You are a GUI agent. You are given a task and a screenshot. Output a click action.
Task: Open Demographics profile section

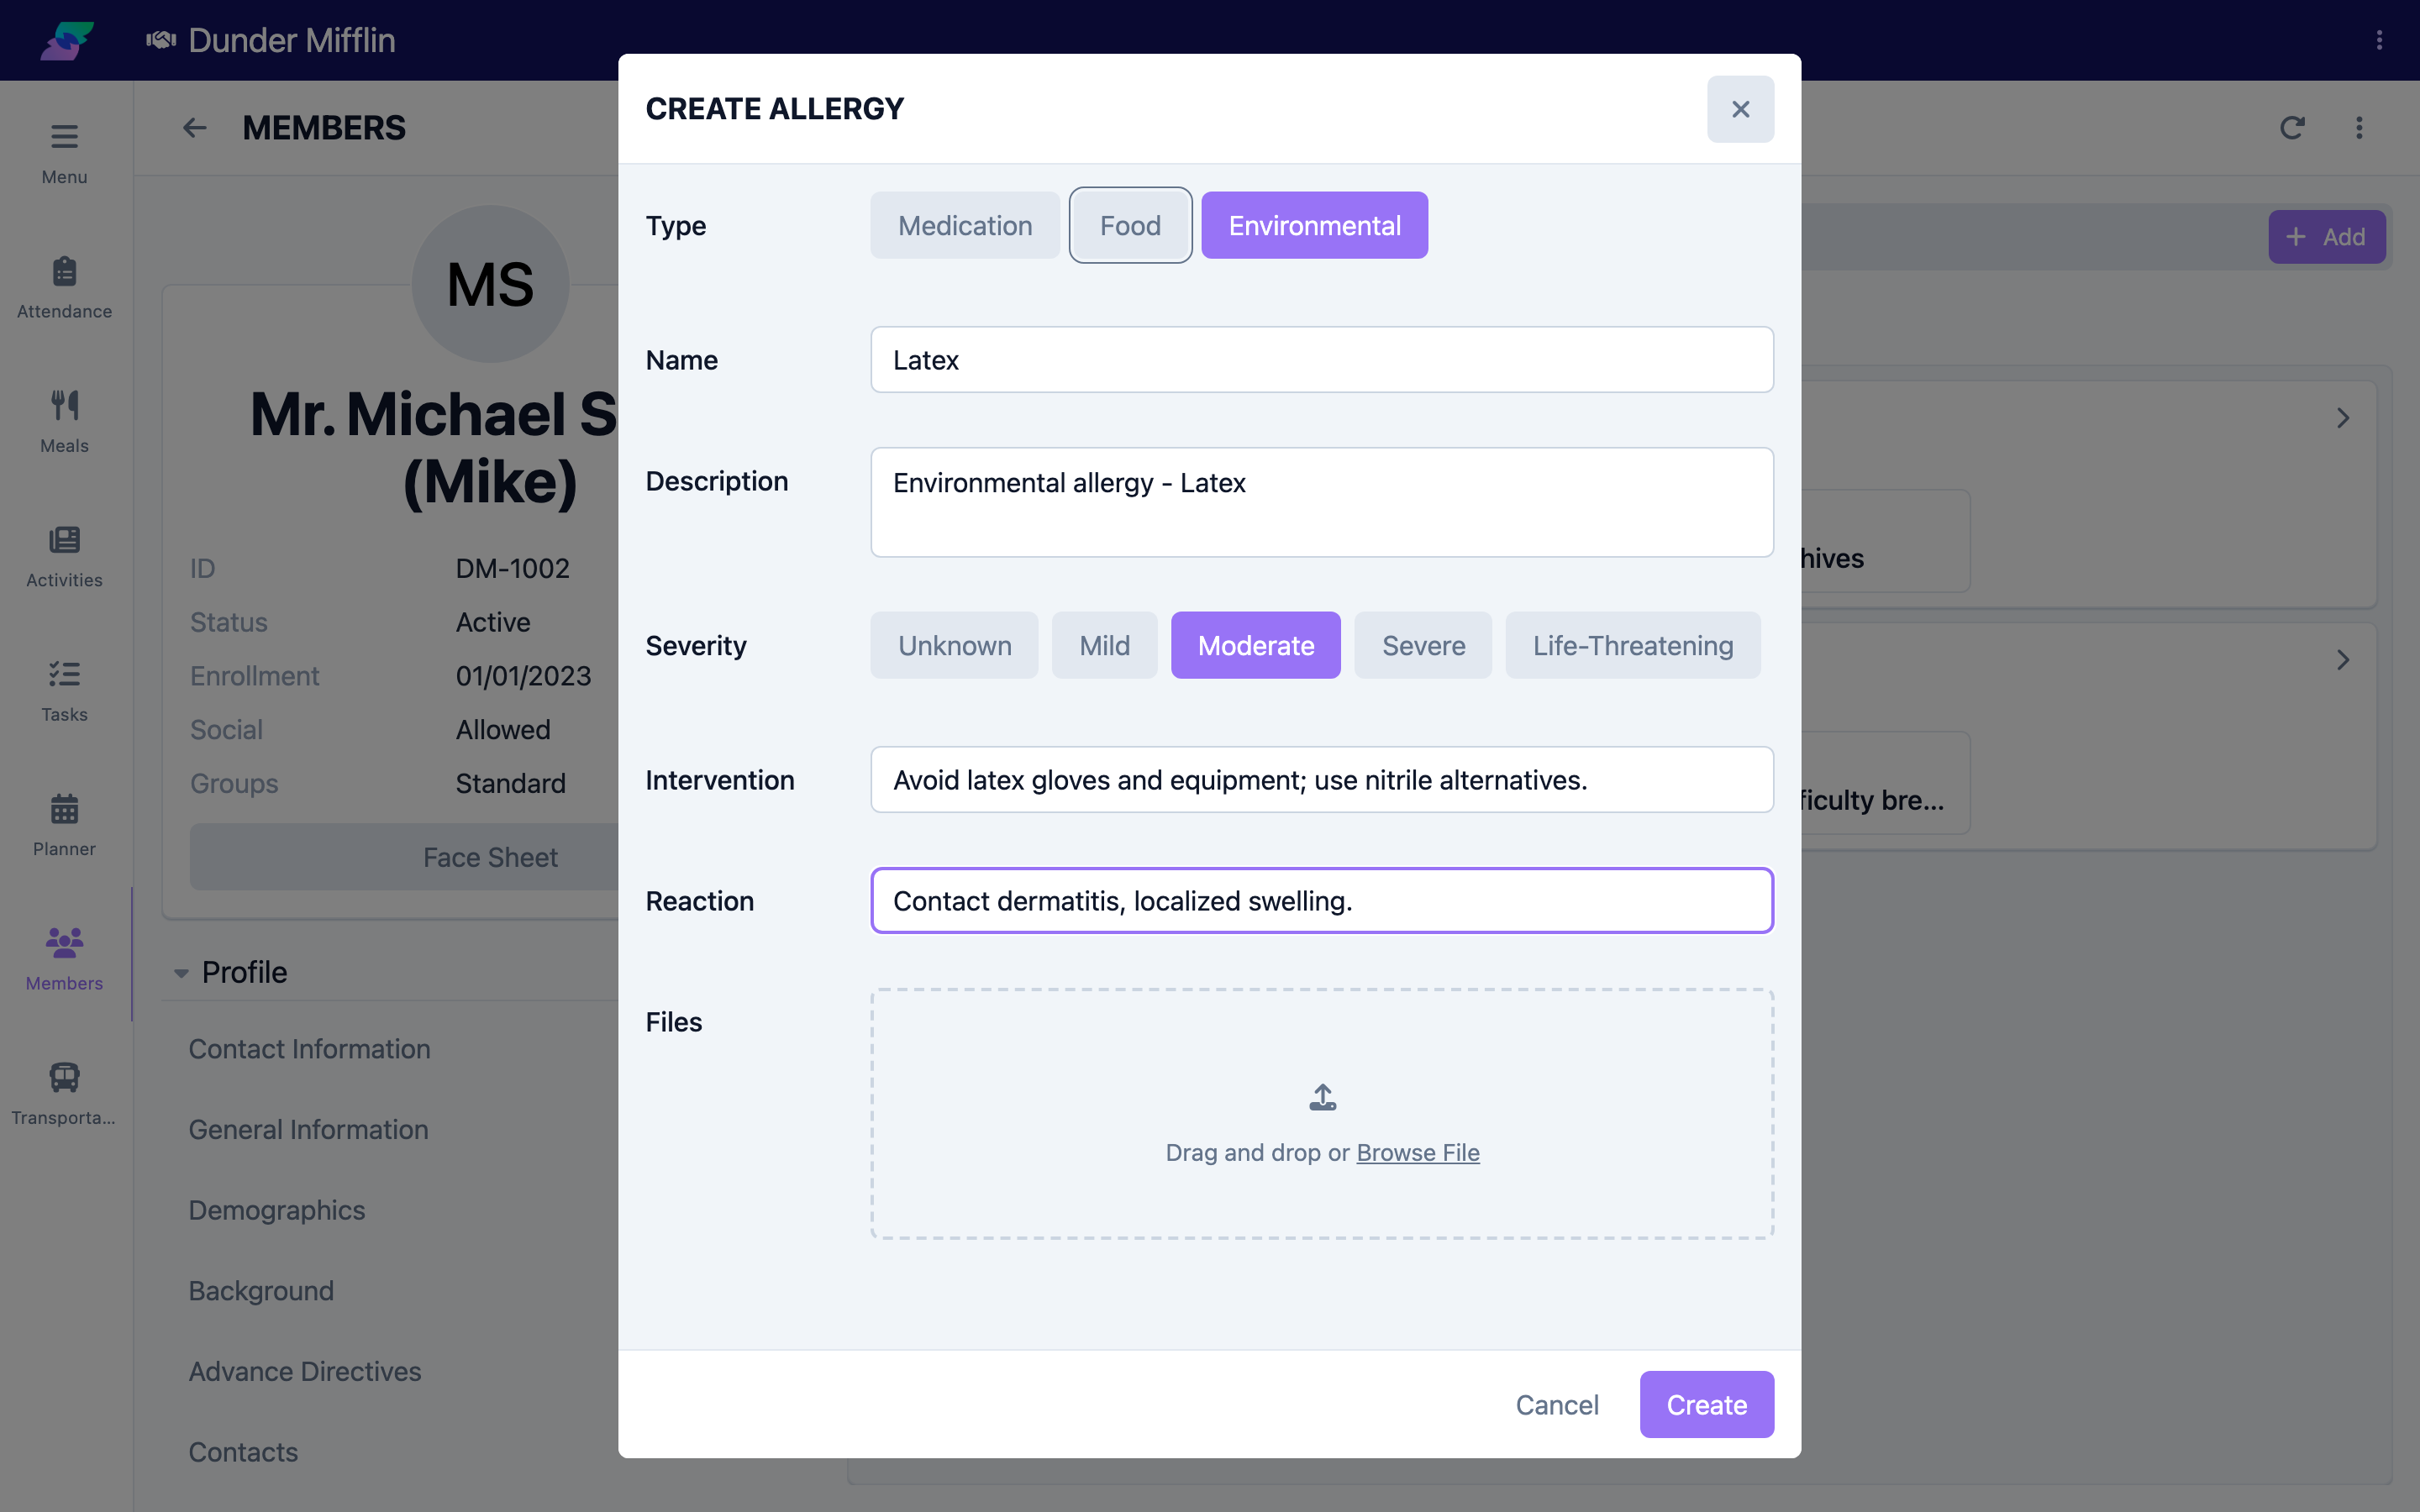pyautogui.click(x=277, y=1210)
